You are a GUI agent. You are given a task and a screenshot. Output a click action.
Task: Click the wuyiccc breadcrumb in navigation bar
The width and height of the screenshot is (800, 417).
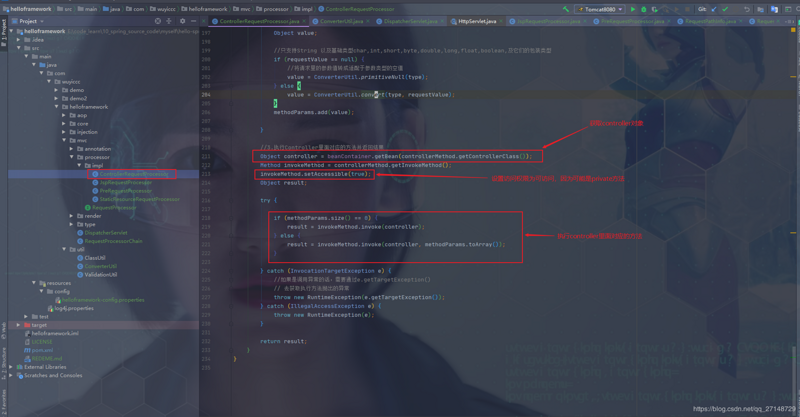[x=162, y=9]
